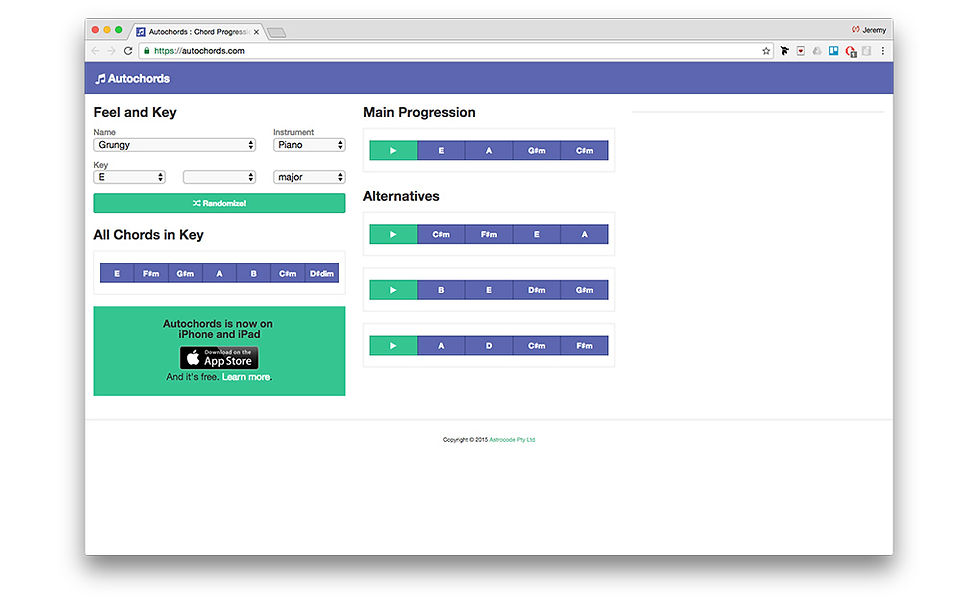Click the secure padlock icon
Image resolution: width=980 pixels, height=602 pixels.
pos(146,51)
